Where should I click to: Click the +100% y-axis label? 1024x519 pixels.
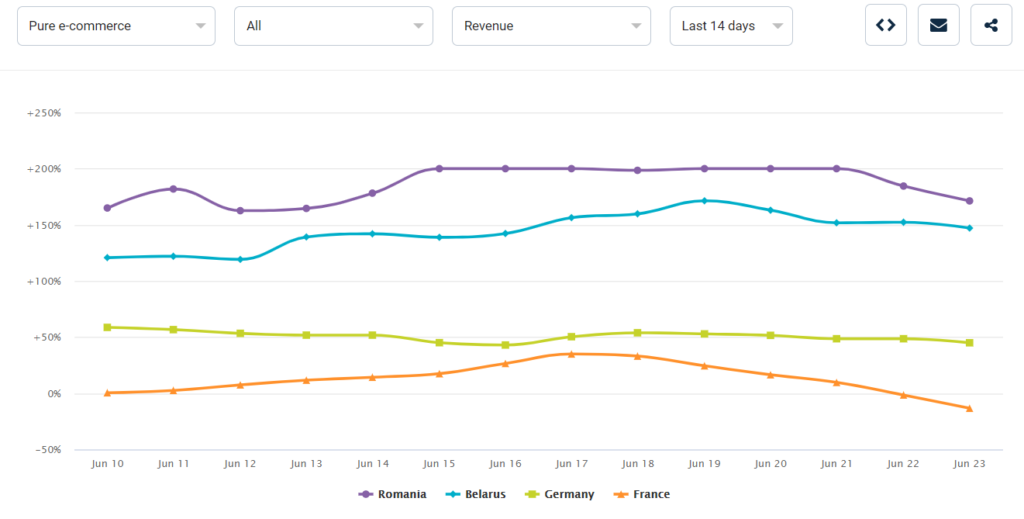[44, 281]
